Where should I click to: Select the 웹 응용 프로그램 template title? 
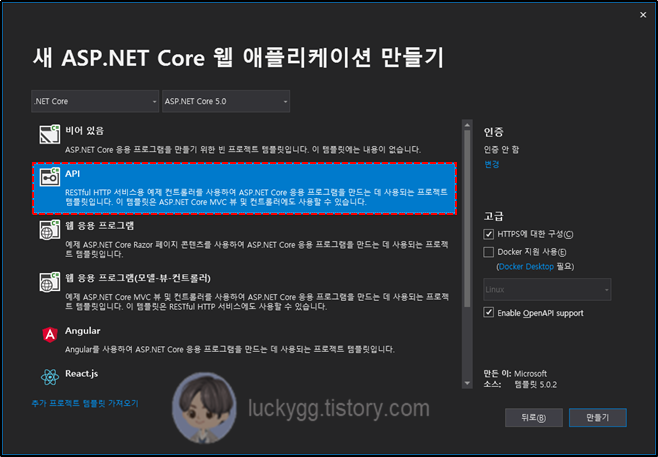click(x=99, y=226)
